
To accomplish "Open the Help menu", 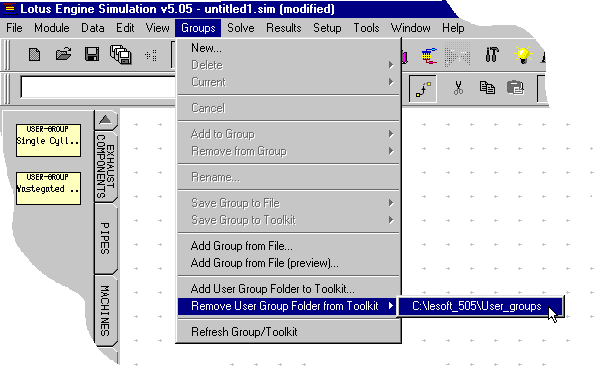I will pyautogui.click(x=453, y=28).
